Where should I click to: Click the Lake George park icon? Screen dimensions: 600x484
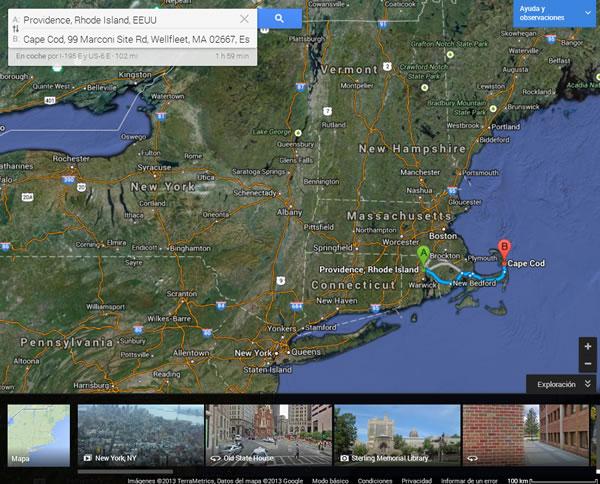(x=298, y=133)
